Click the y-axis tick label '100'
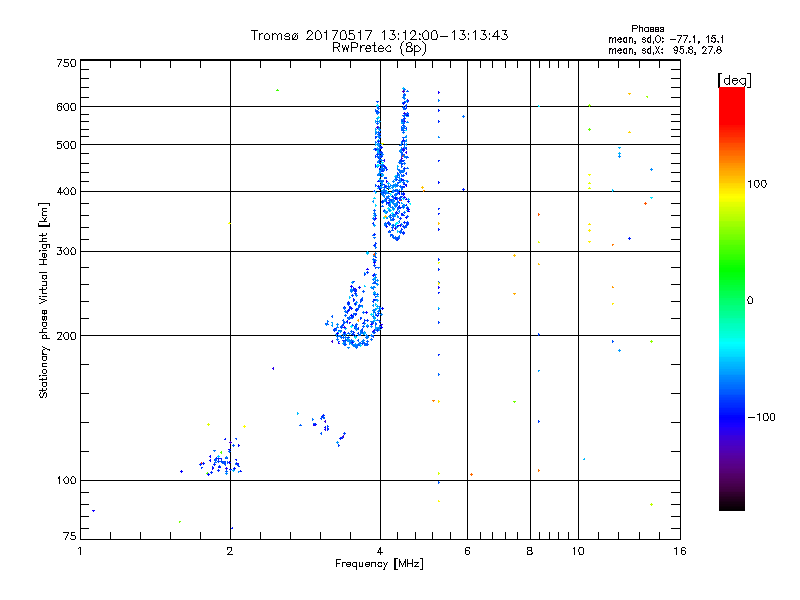 [66, 480]
